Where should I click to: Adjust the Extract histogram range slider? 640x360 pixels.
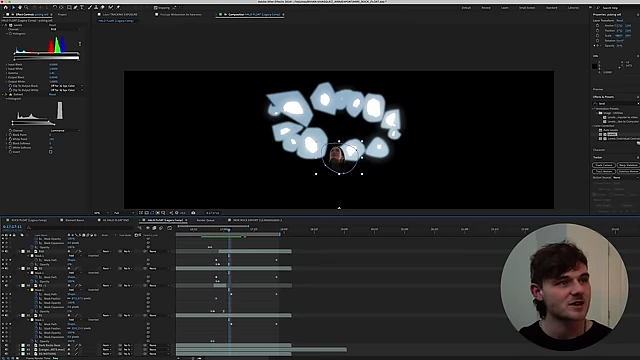33,122
